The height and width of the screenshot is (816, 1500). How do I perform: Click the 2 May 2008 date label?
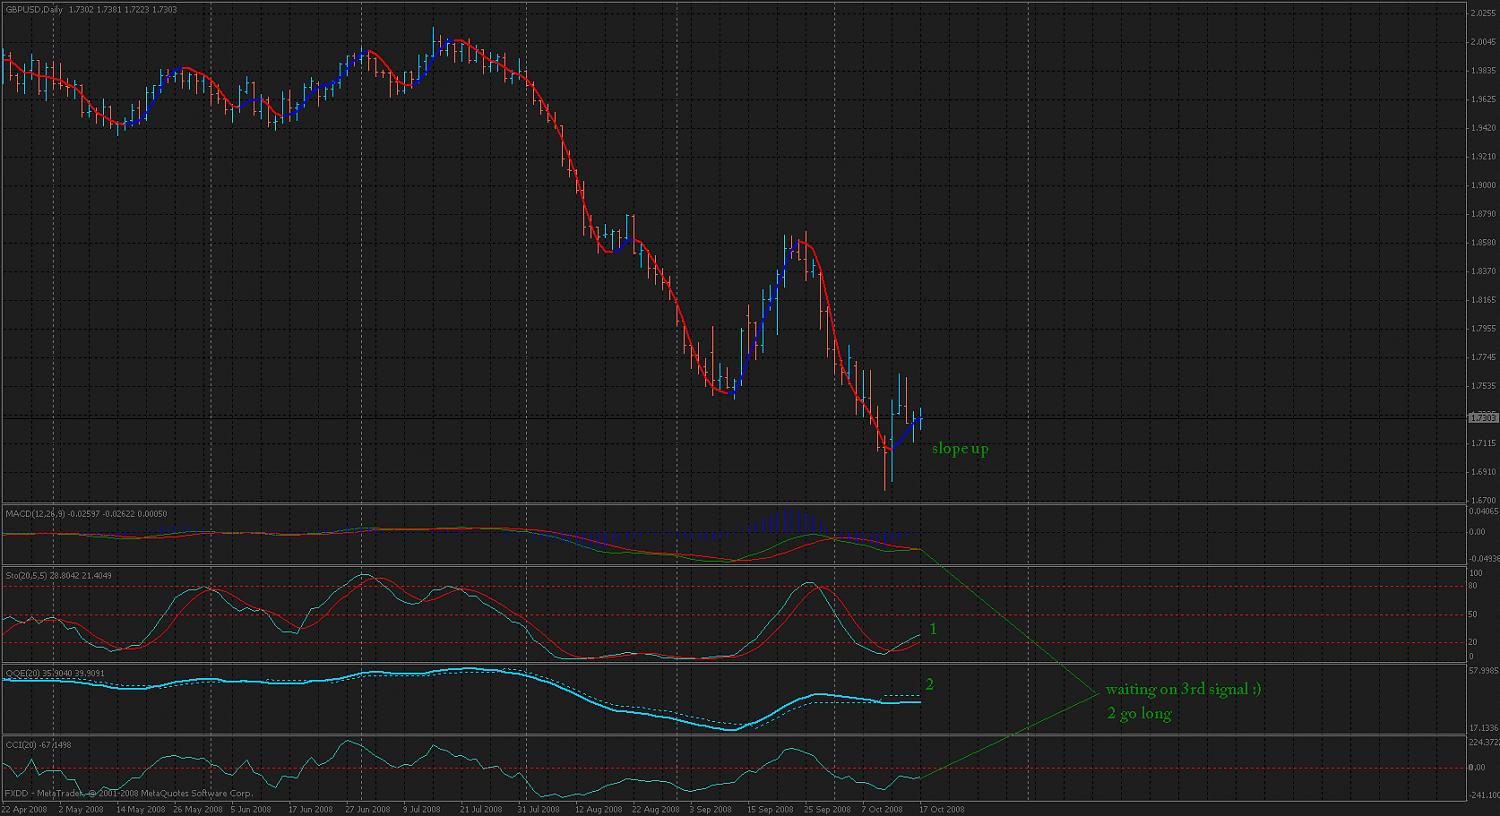click(x=81, y=809)
